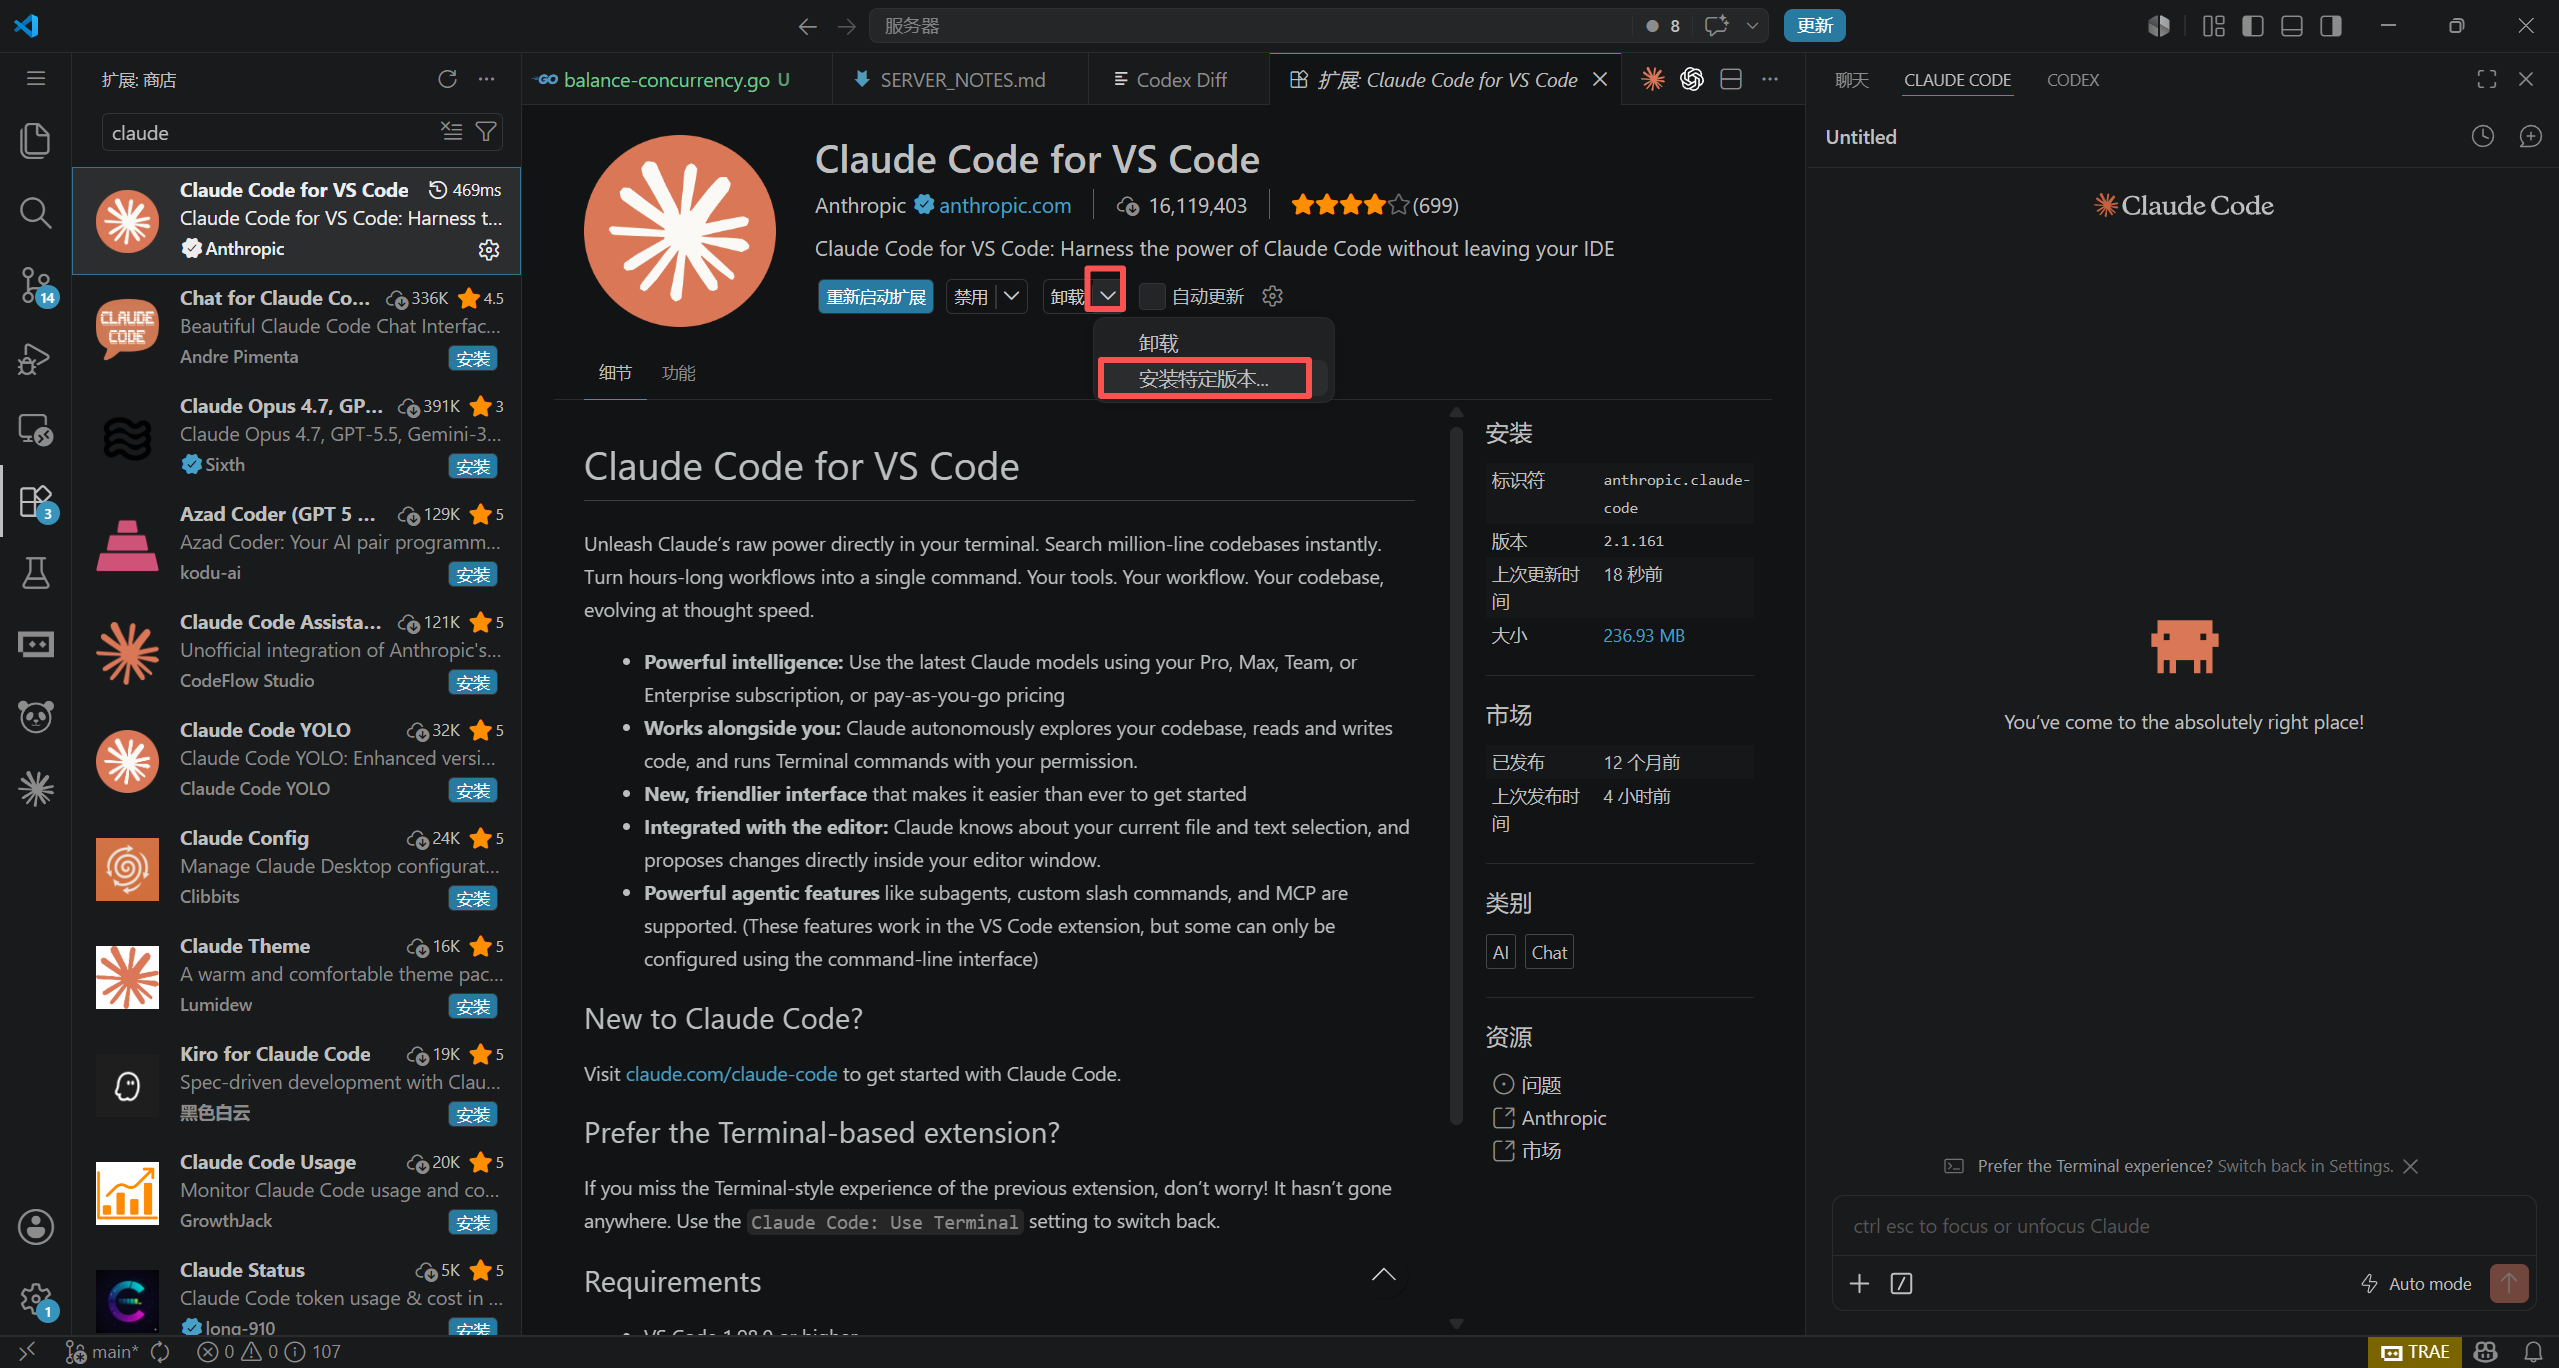Toggle primary side bar layout icon
Screen dimensions: 2559x1368
click(2253, 26)
